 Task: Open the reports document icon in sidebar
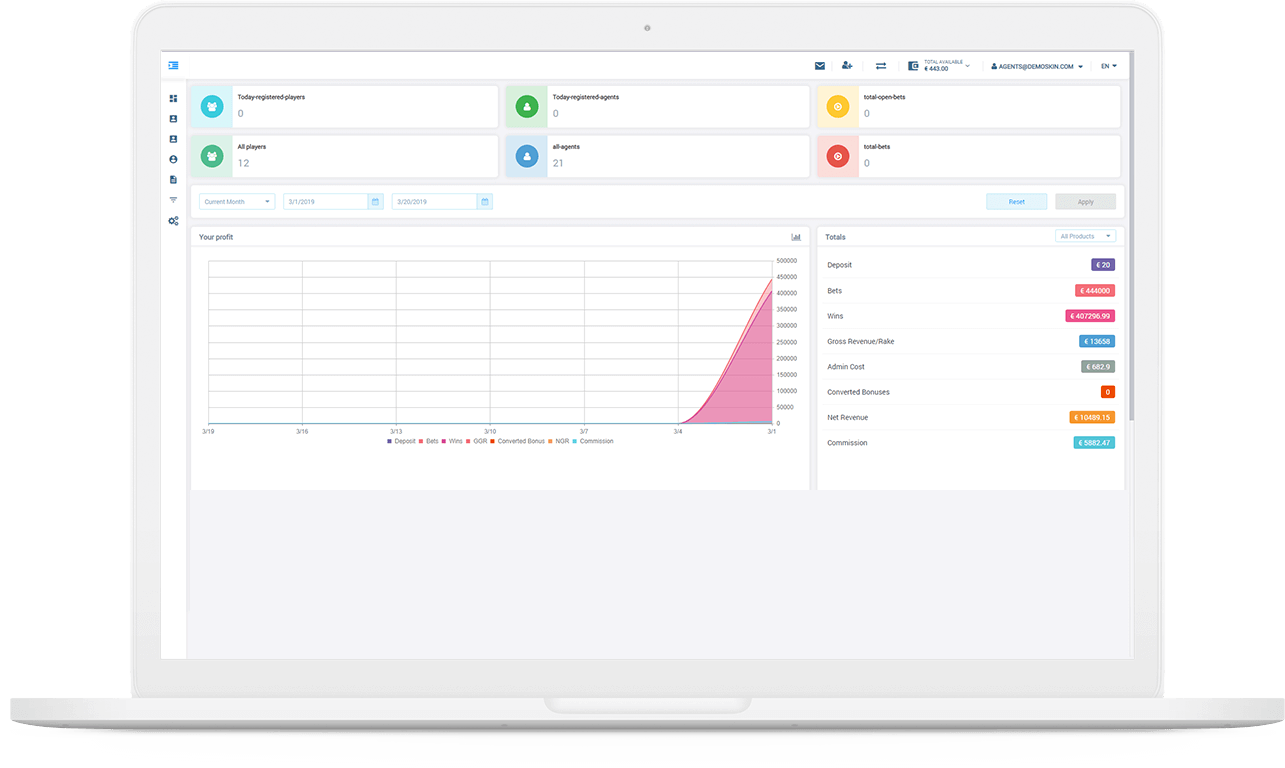[173, 179]
